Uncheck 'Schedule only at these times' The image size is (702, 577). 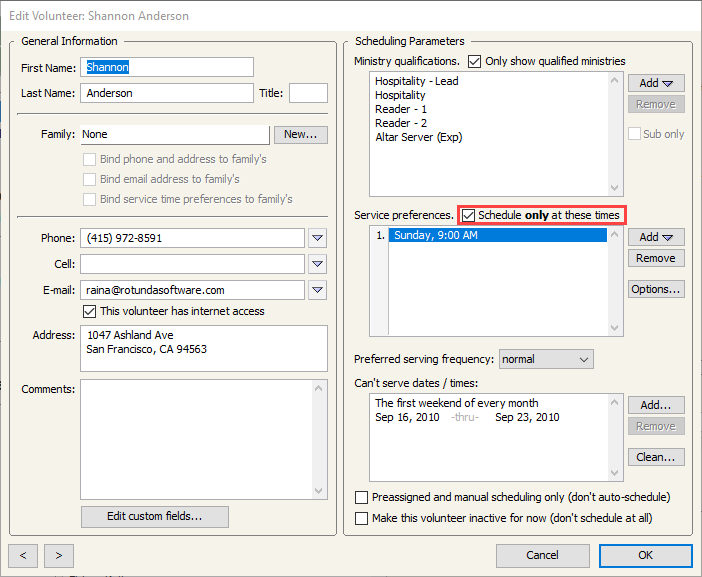click(468, 215)
